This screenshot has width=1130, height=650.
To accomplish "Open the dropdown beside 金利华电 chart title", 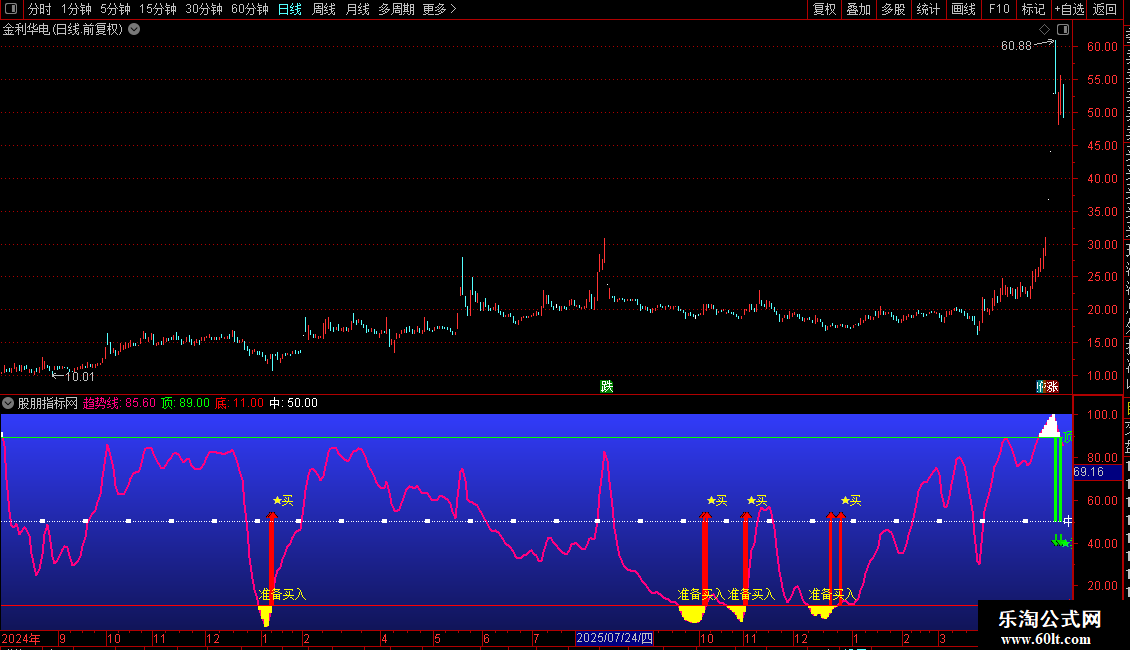I will point(134,29).
